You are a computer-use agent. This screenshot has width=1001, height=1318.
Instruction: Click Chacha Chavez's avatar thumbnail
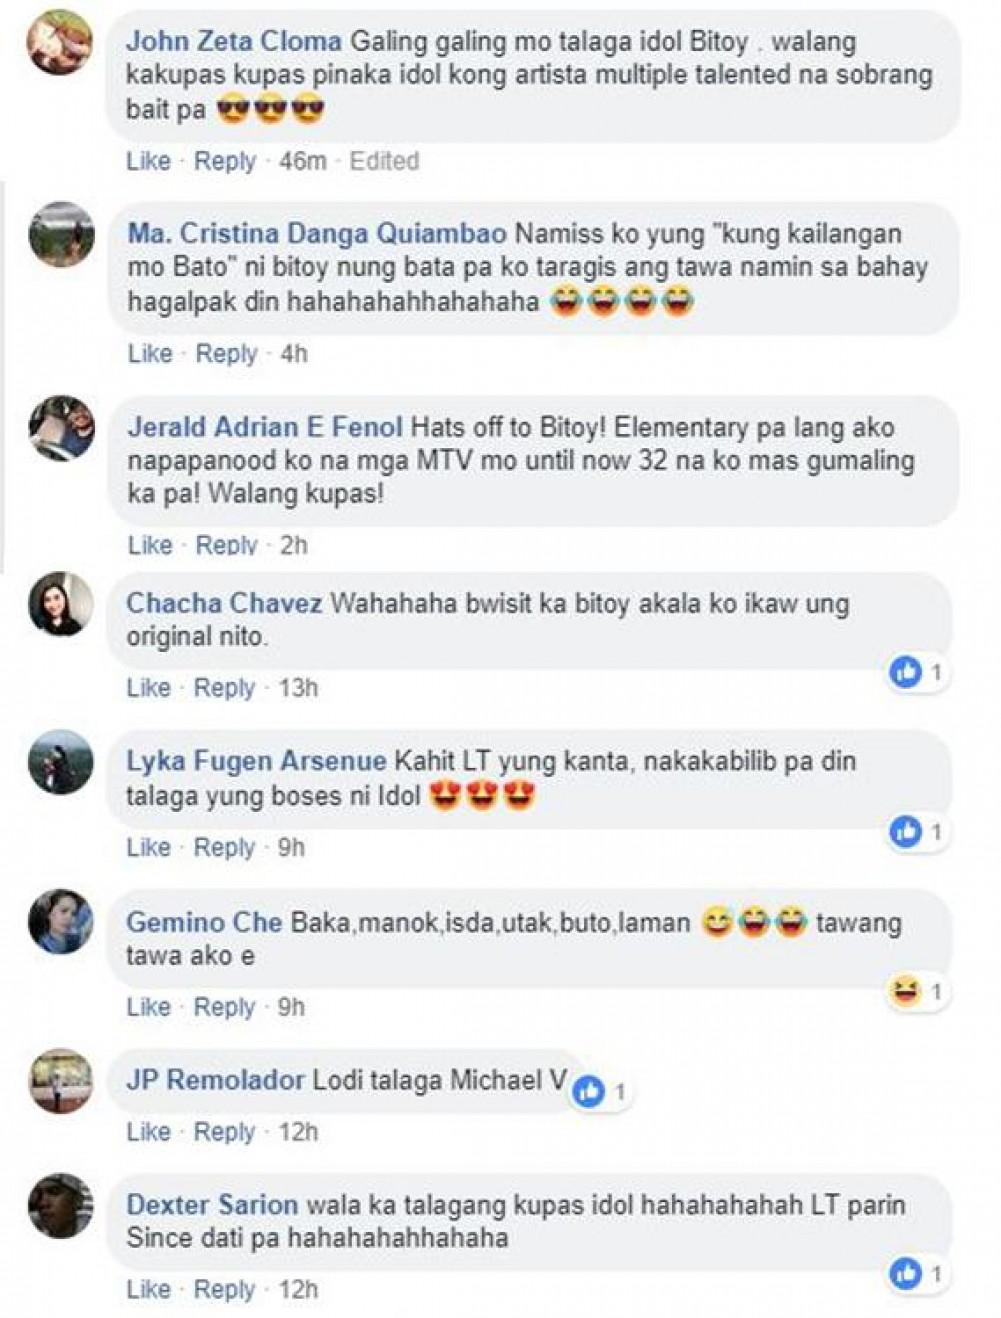pyautogui.click(x=61, y=604)
